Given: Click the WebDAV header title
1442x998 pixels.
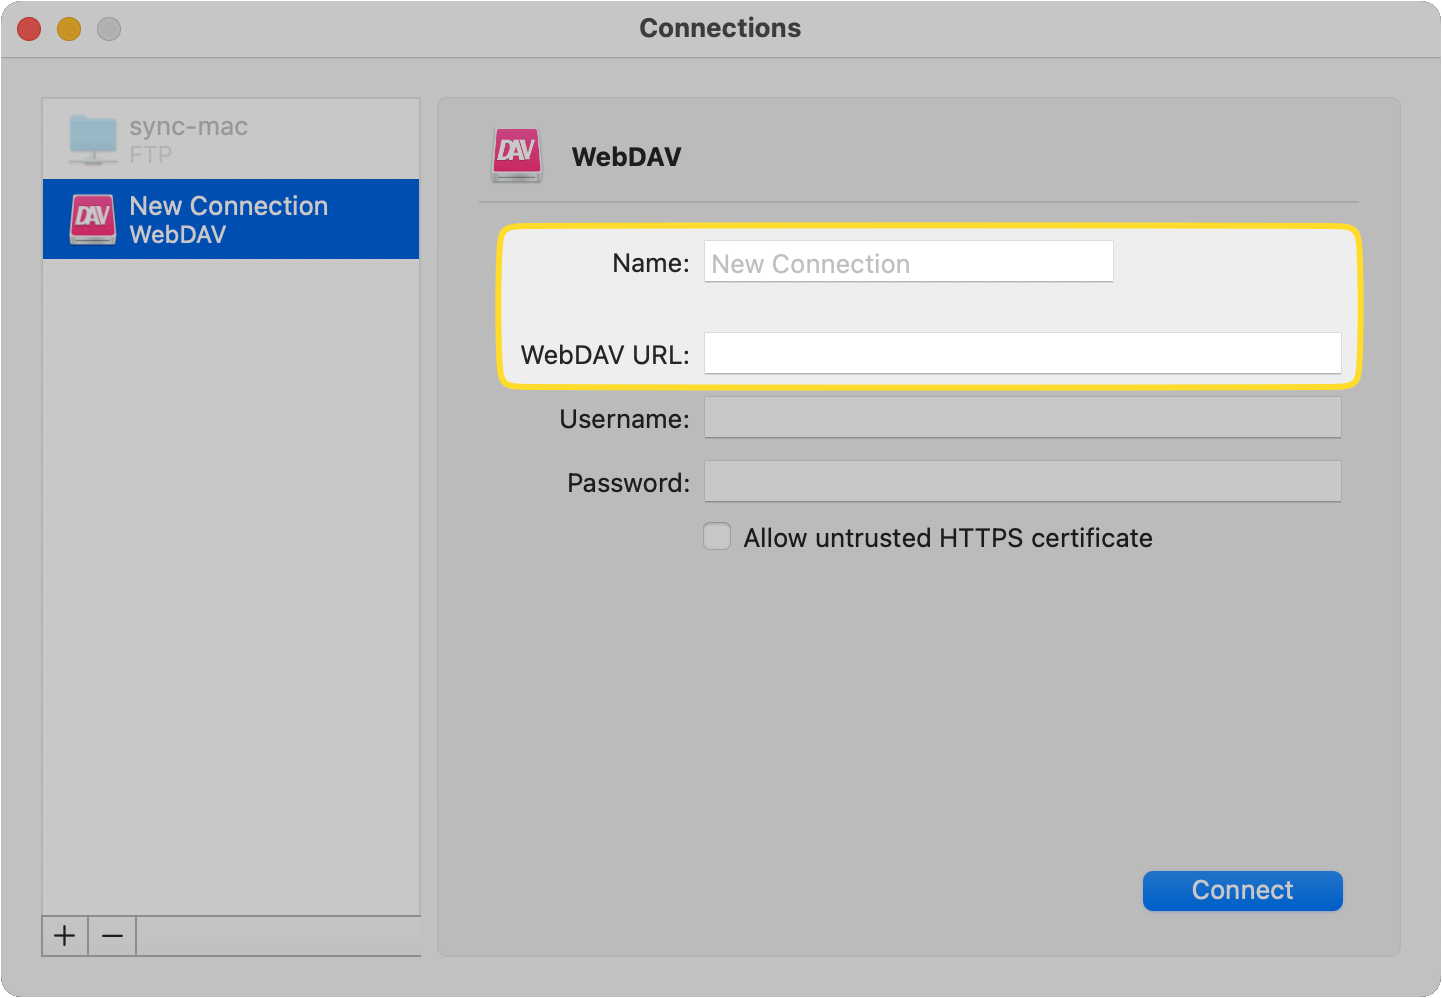Looking at the screenshot, I should coord(627,157).
